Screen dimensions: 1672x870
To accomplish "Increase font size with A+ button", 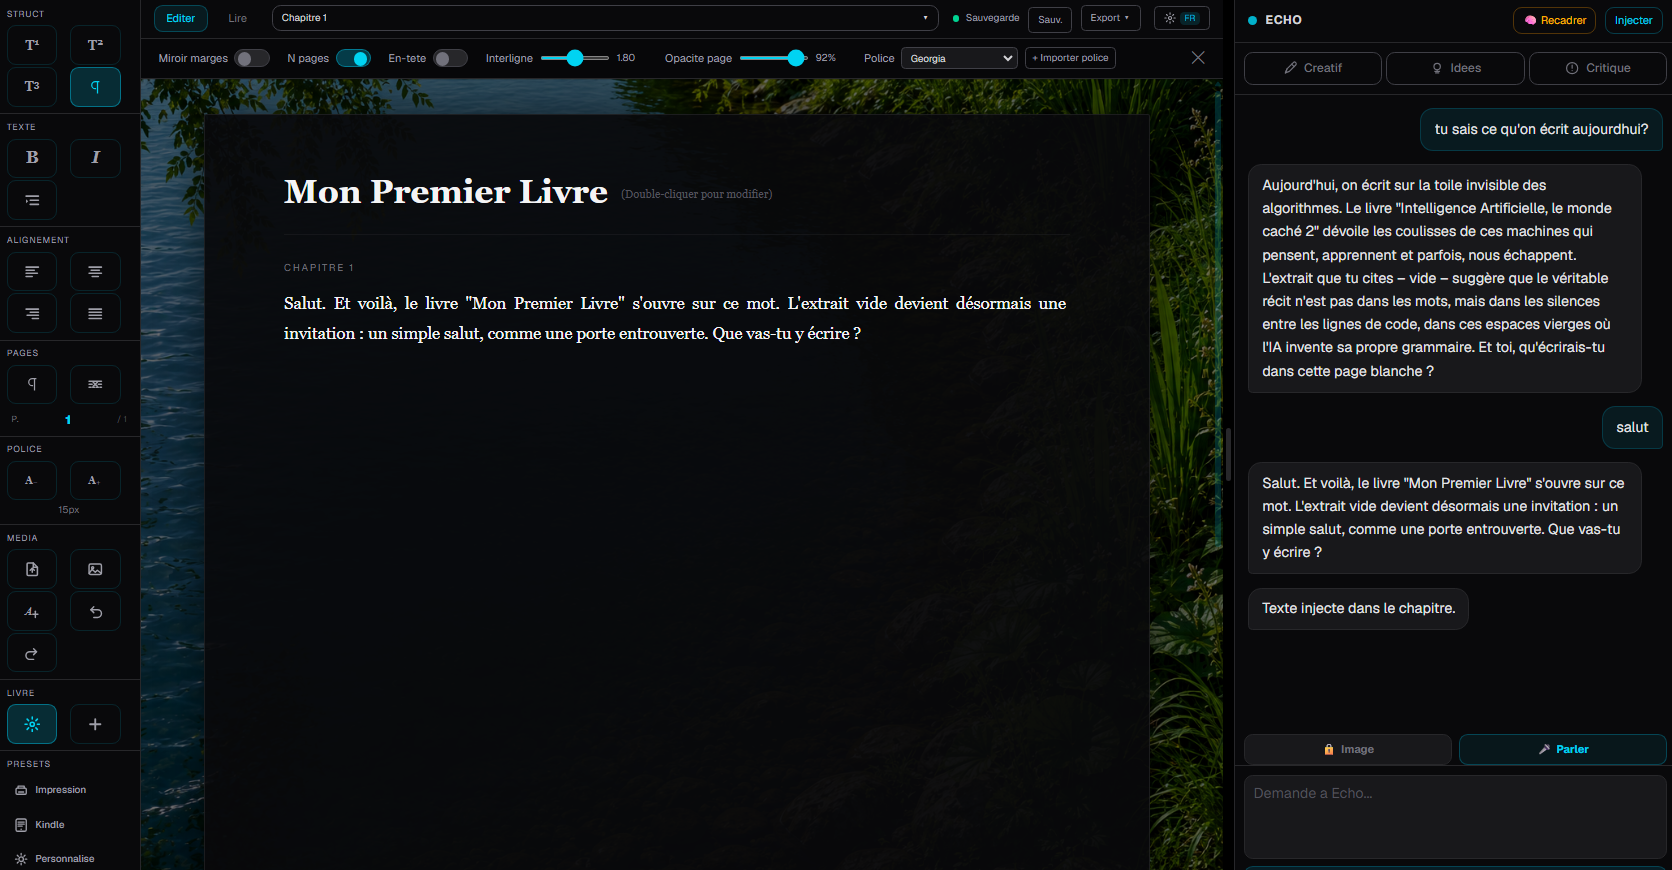I will [95, 480].
